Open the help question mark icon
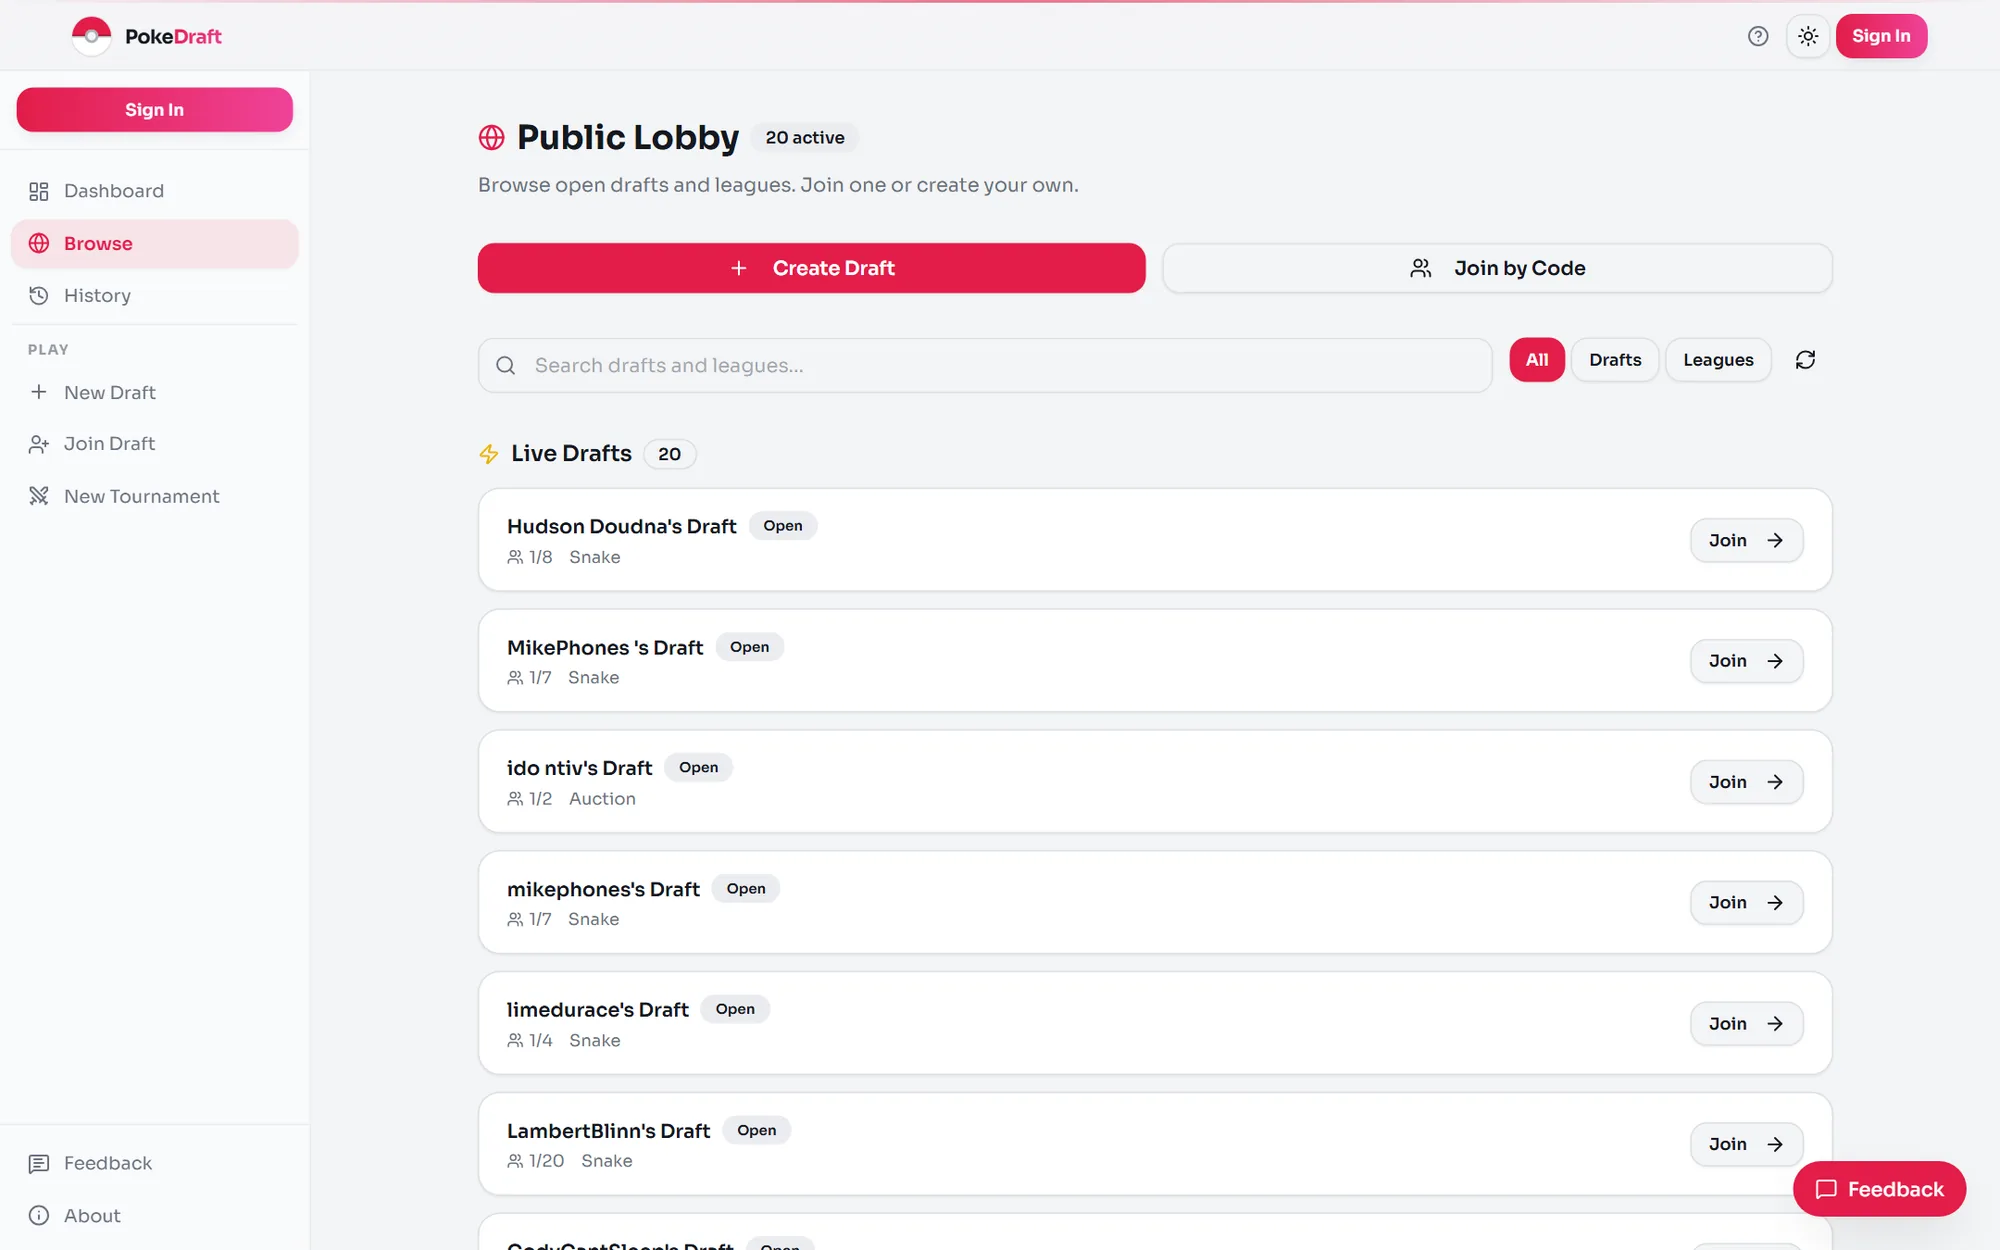 [1758, 36]
